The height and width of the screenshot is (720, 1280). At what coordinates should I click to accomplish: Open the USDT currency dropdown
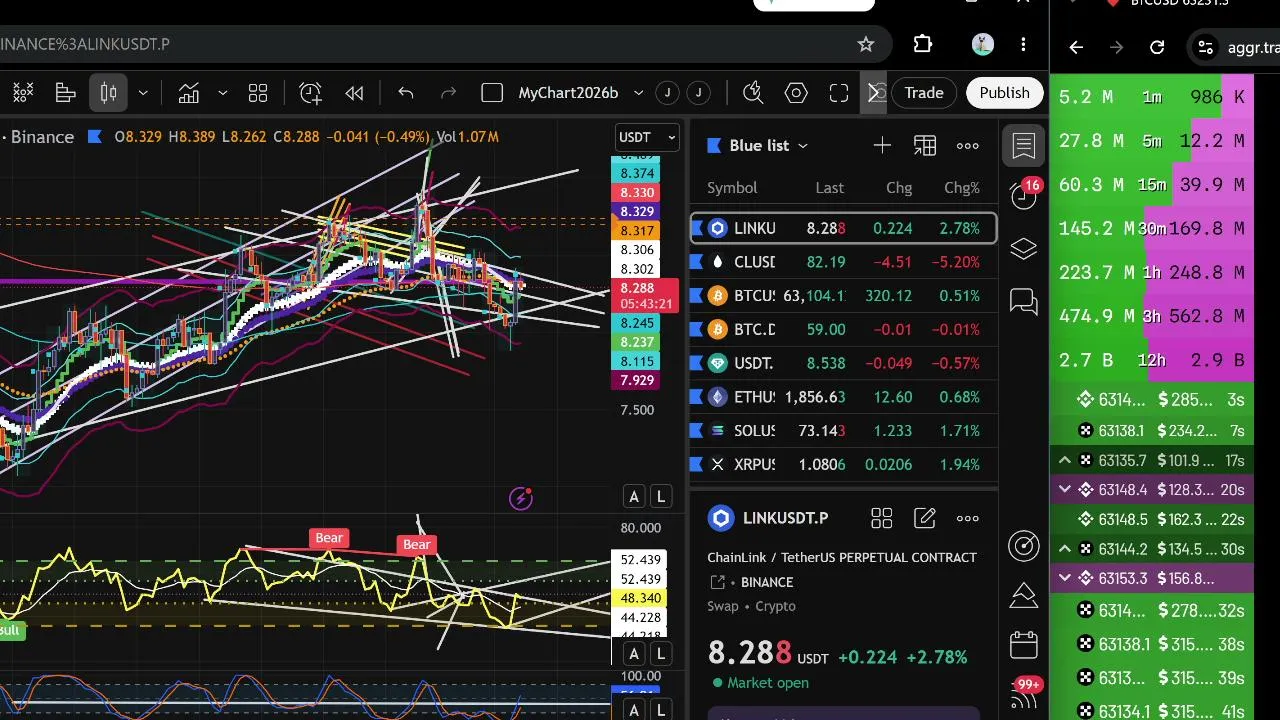point(647,138)
